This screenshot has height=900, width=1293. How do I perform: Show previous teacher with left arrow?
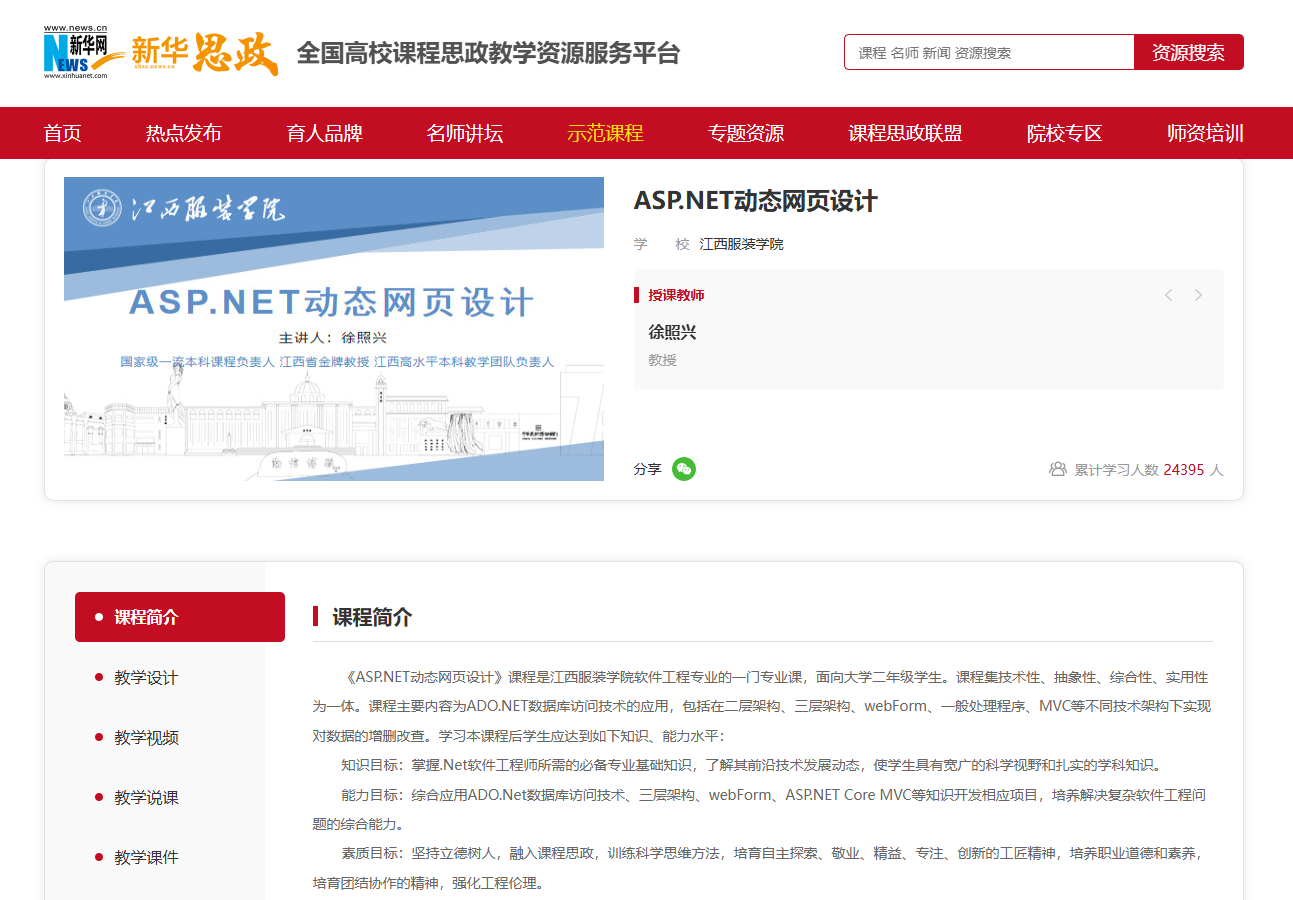coord(1168,295)
